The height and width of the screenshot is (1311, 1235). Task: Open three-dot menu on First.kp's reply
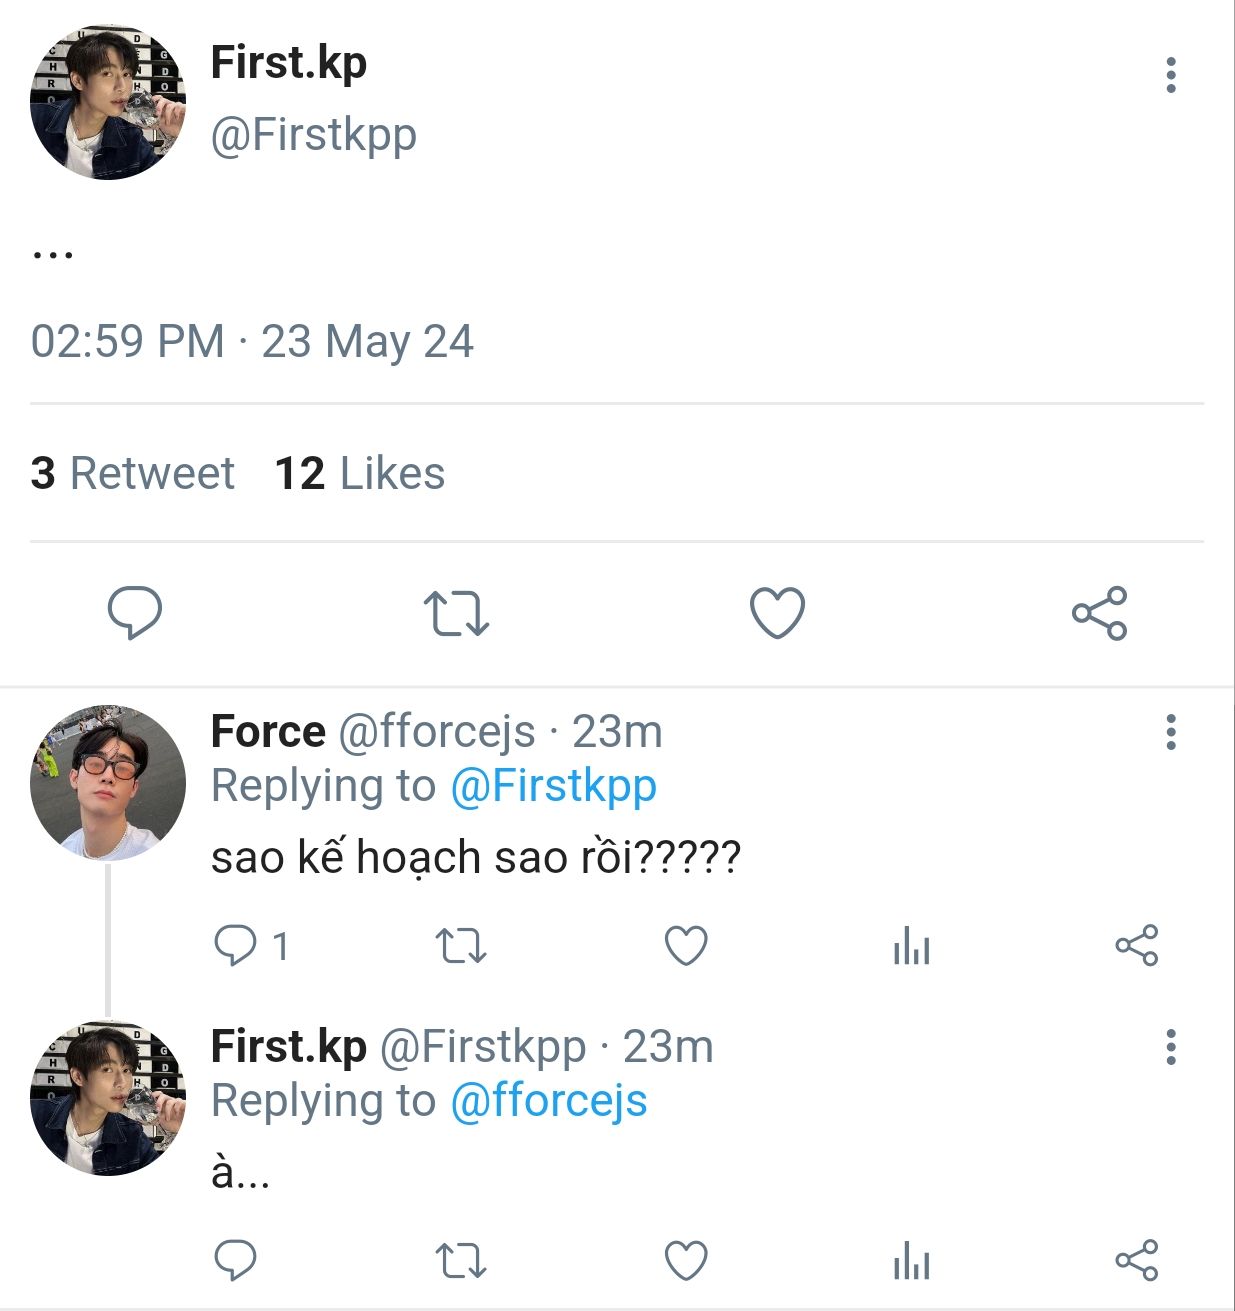tap(1170, 1047)
